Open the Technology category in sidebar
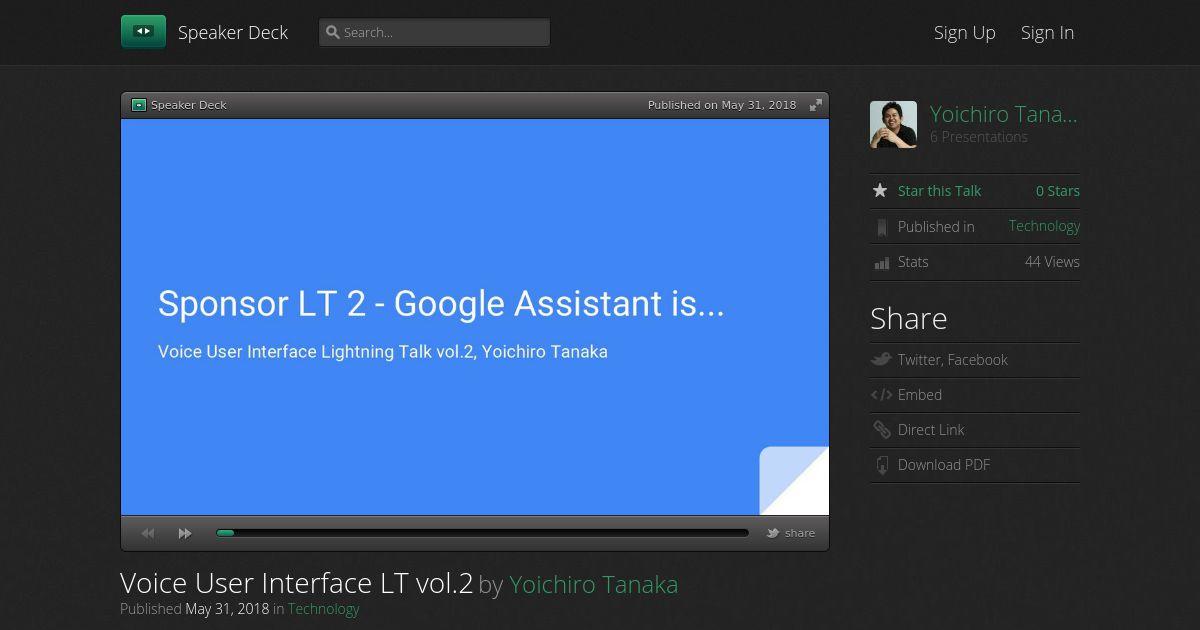This screenshot has height=630, width=1200. [x=1044, y=226]
